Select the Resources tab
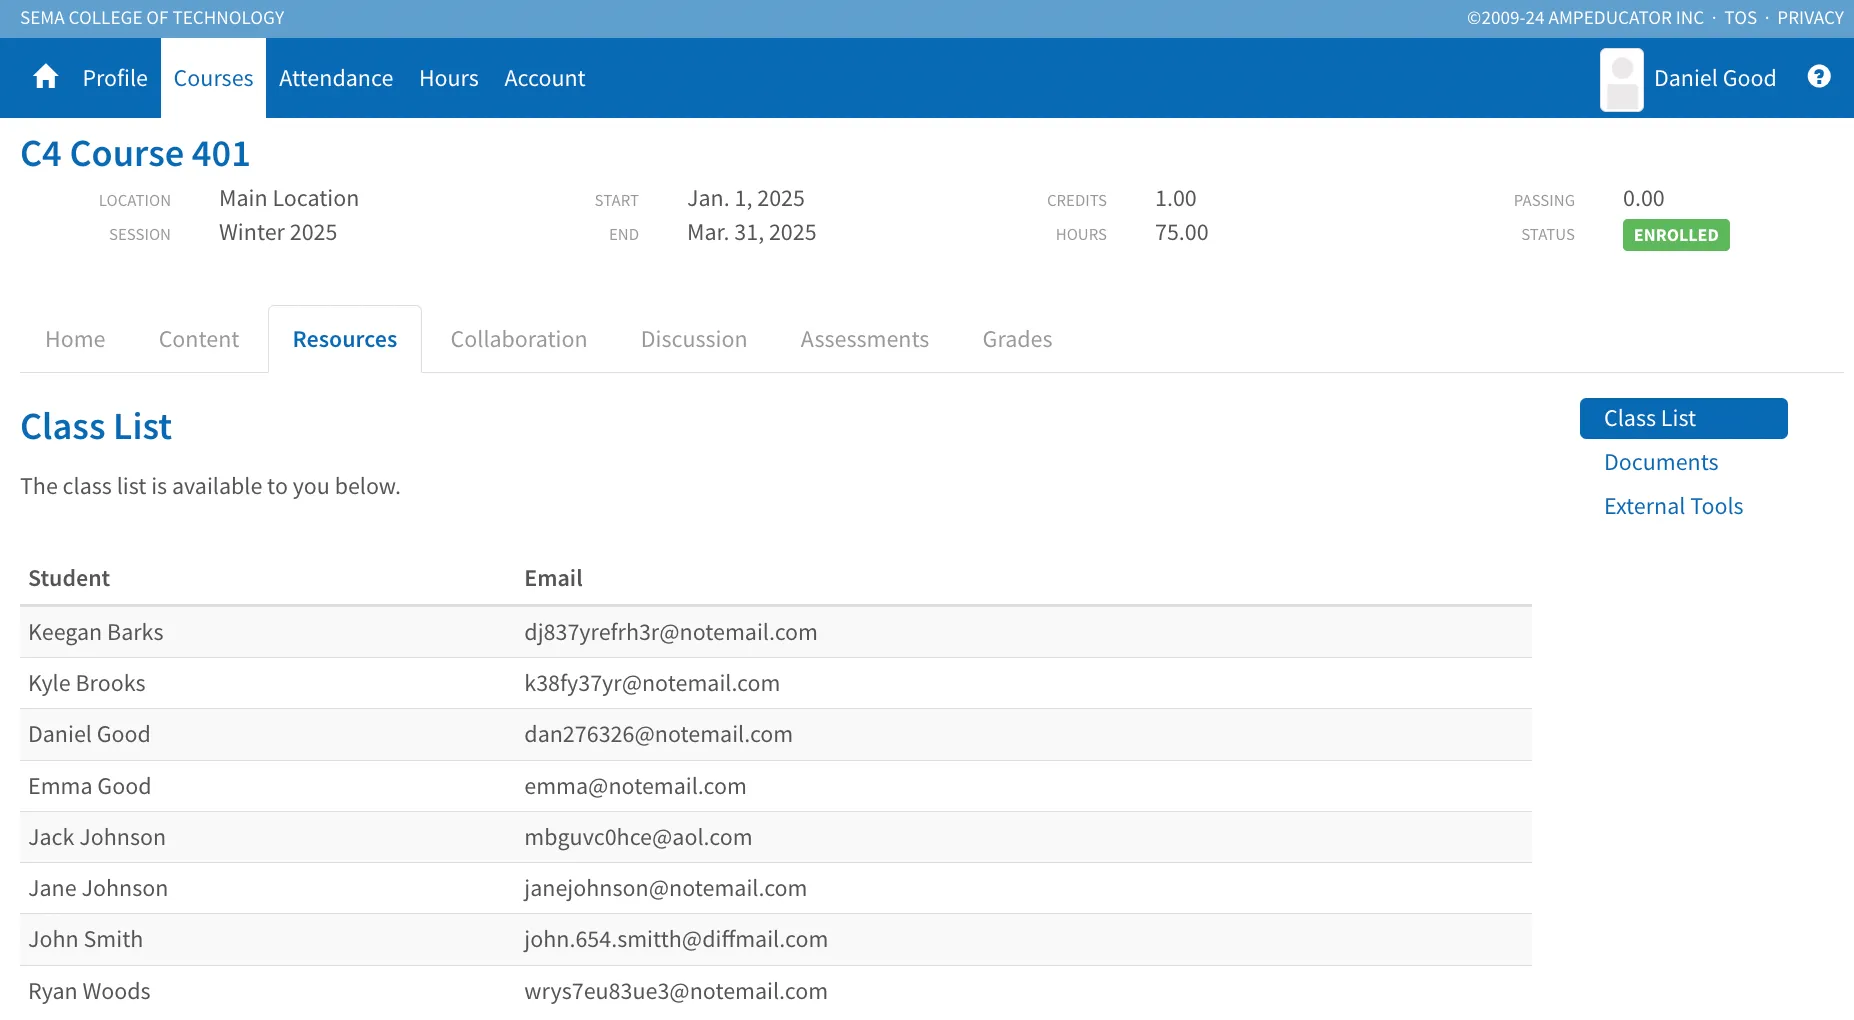The width and height of the screenshot is (1854, 1020). (x=345, y=339)
